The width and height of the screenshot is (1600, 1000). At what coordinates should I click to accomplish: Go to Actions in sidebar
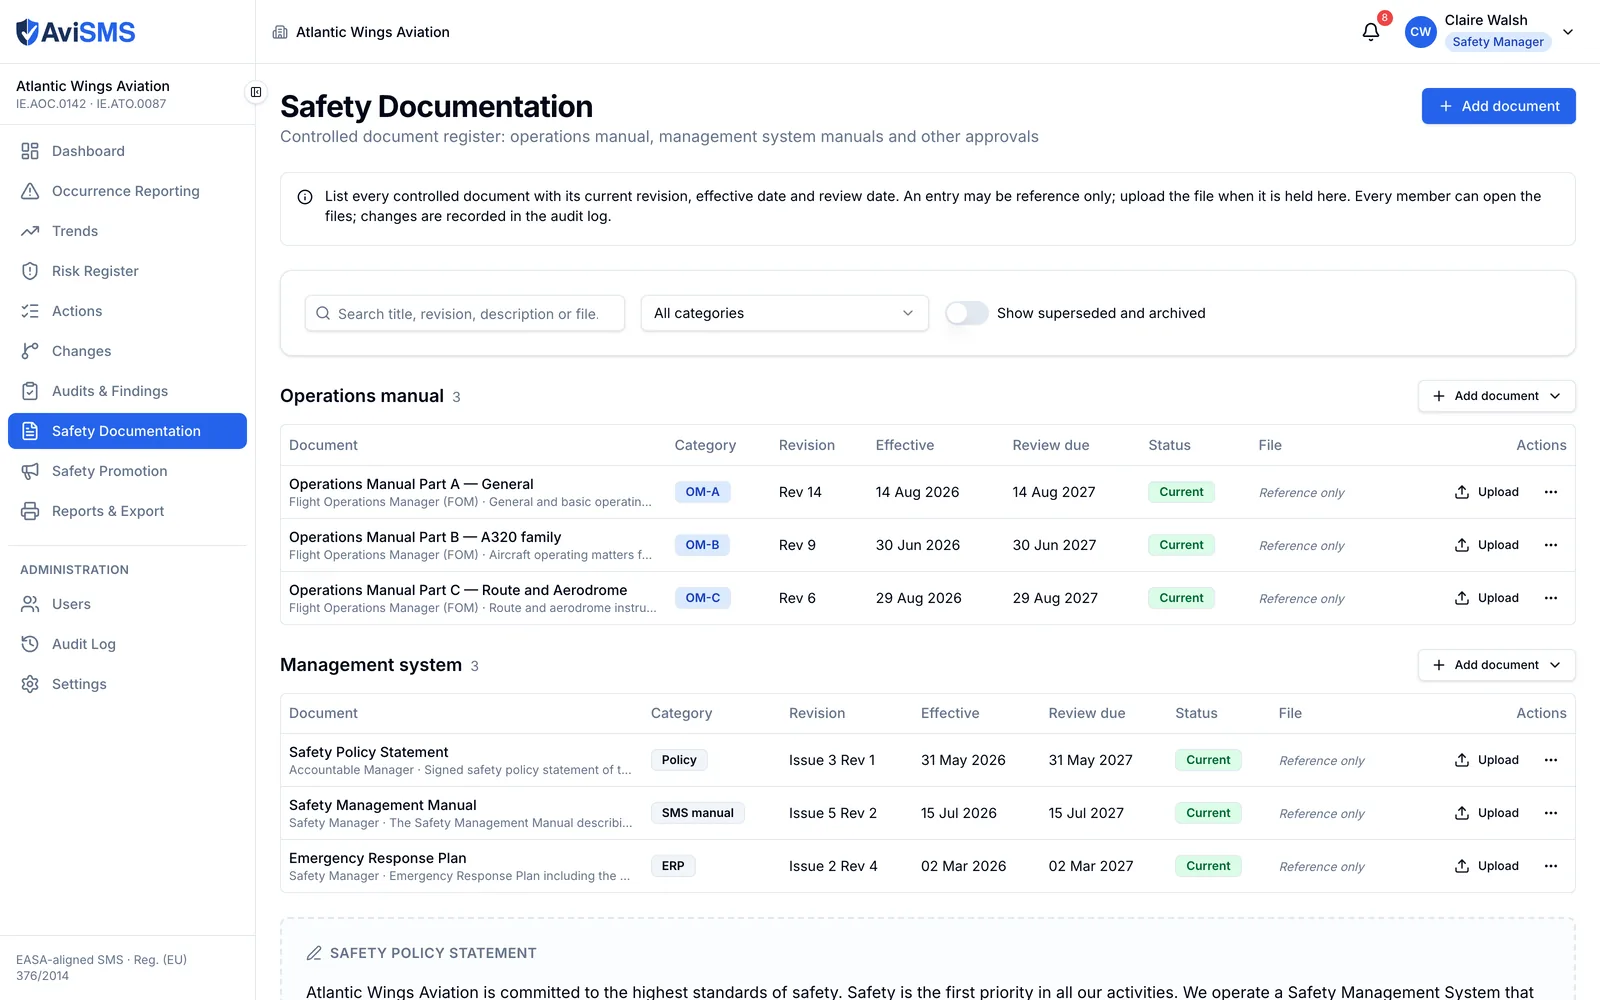click(127, 311)
